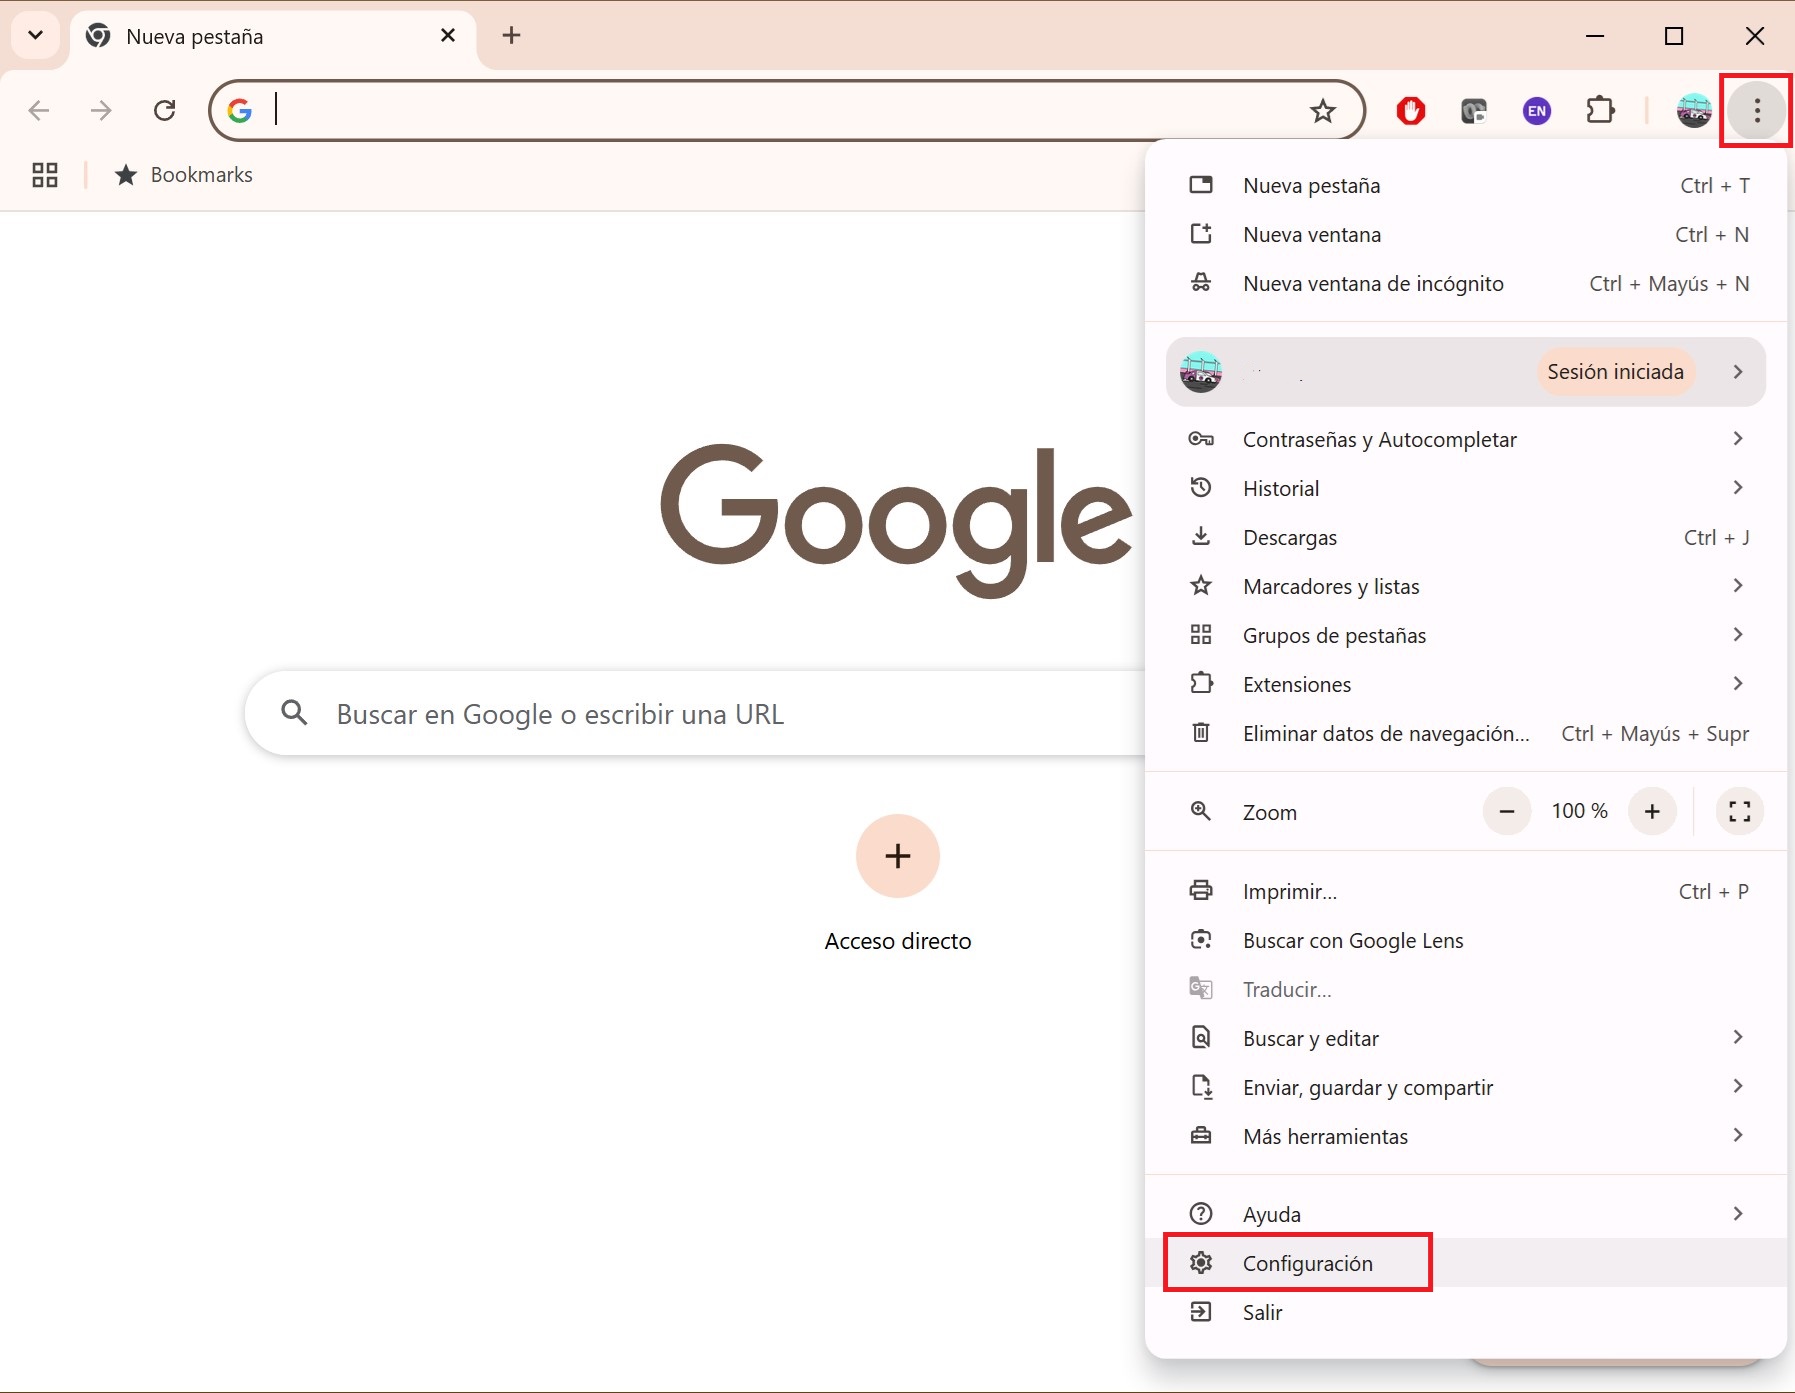Click the Acceso directo add shortcut button
1795x1393 pixels.
(897, 856)
